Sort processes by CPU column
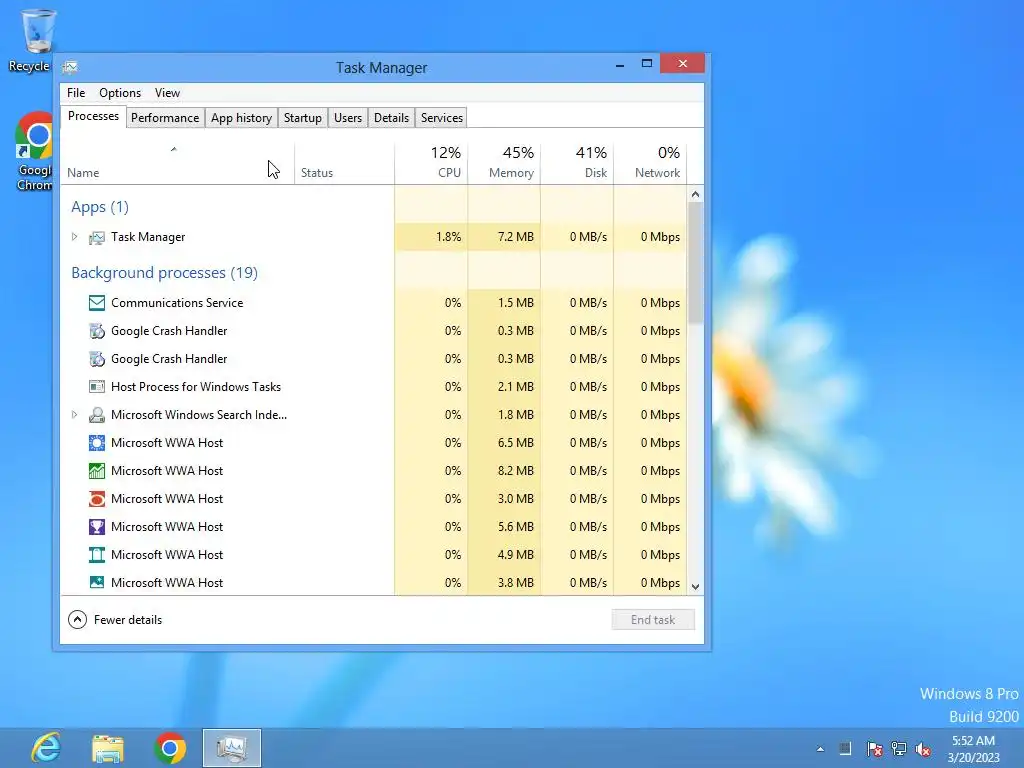The height and width of the screenshot is (768, 1024). (x=431, y=163)
